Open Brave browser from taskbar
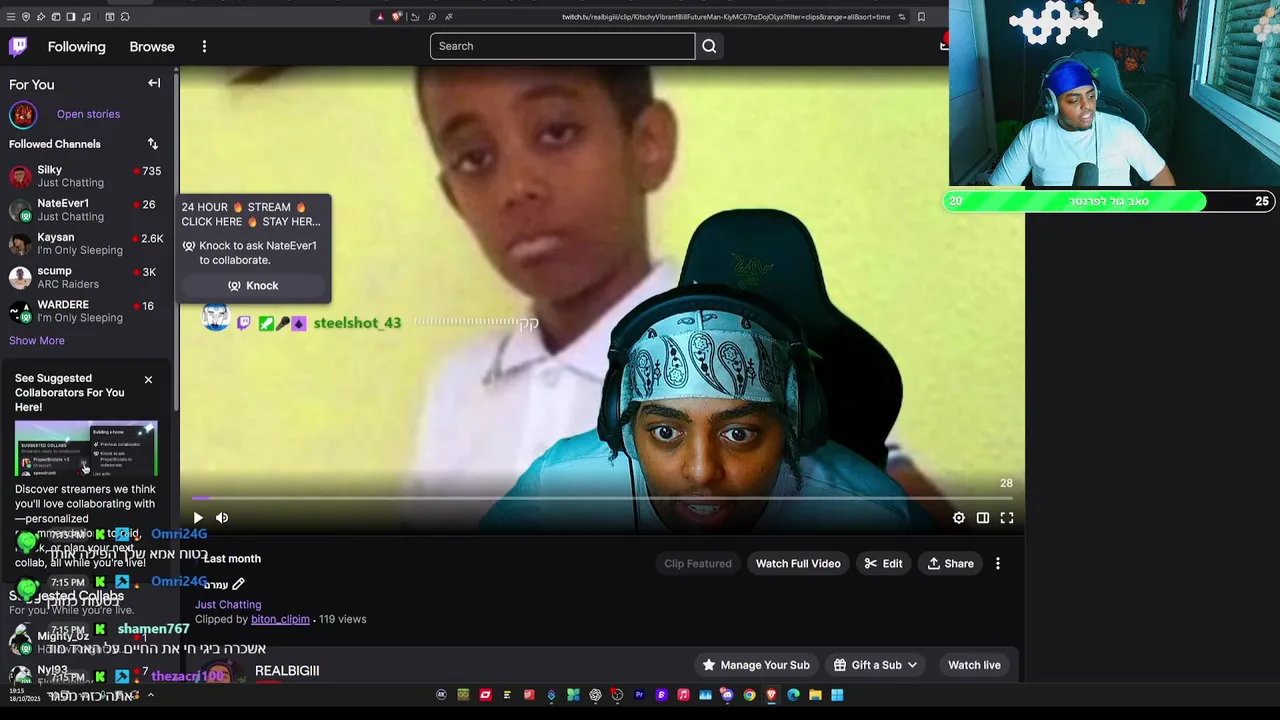Screen dimensions: 1280x720 pyautogui.click(x=771, y=695)
